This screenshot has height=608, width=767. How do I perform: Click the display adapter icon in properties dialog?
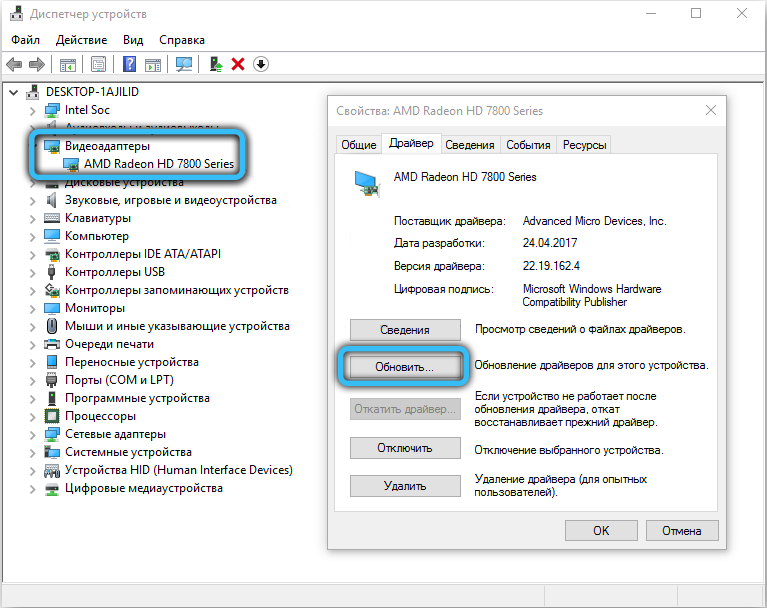[x=367, y=184]
